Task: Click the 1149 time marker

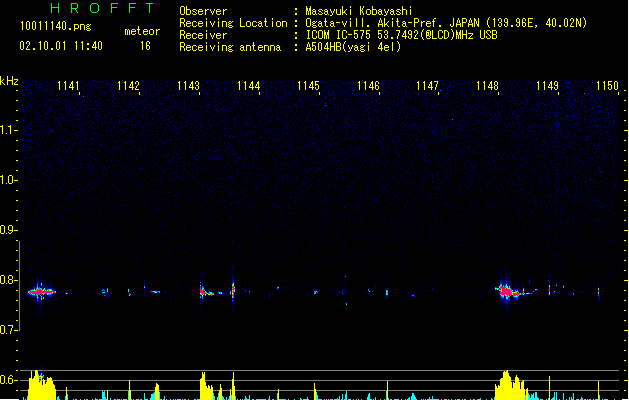Action: 547,86
